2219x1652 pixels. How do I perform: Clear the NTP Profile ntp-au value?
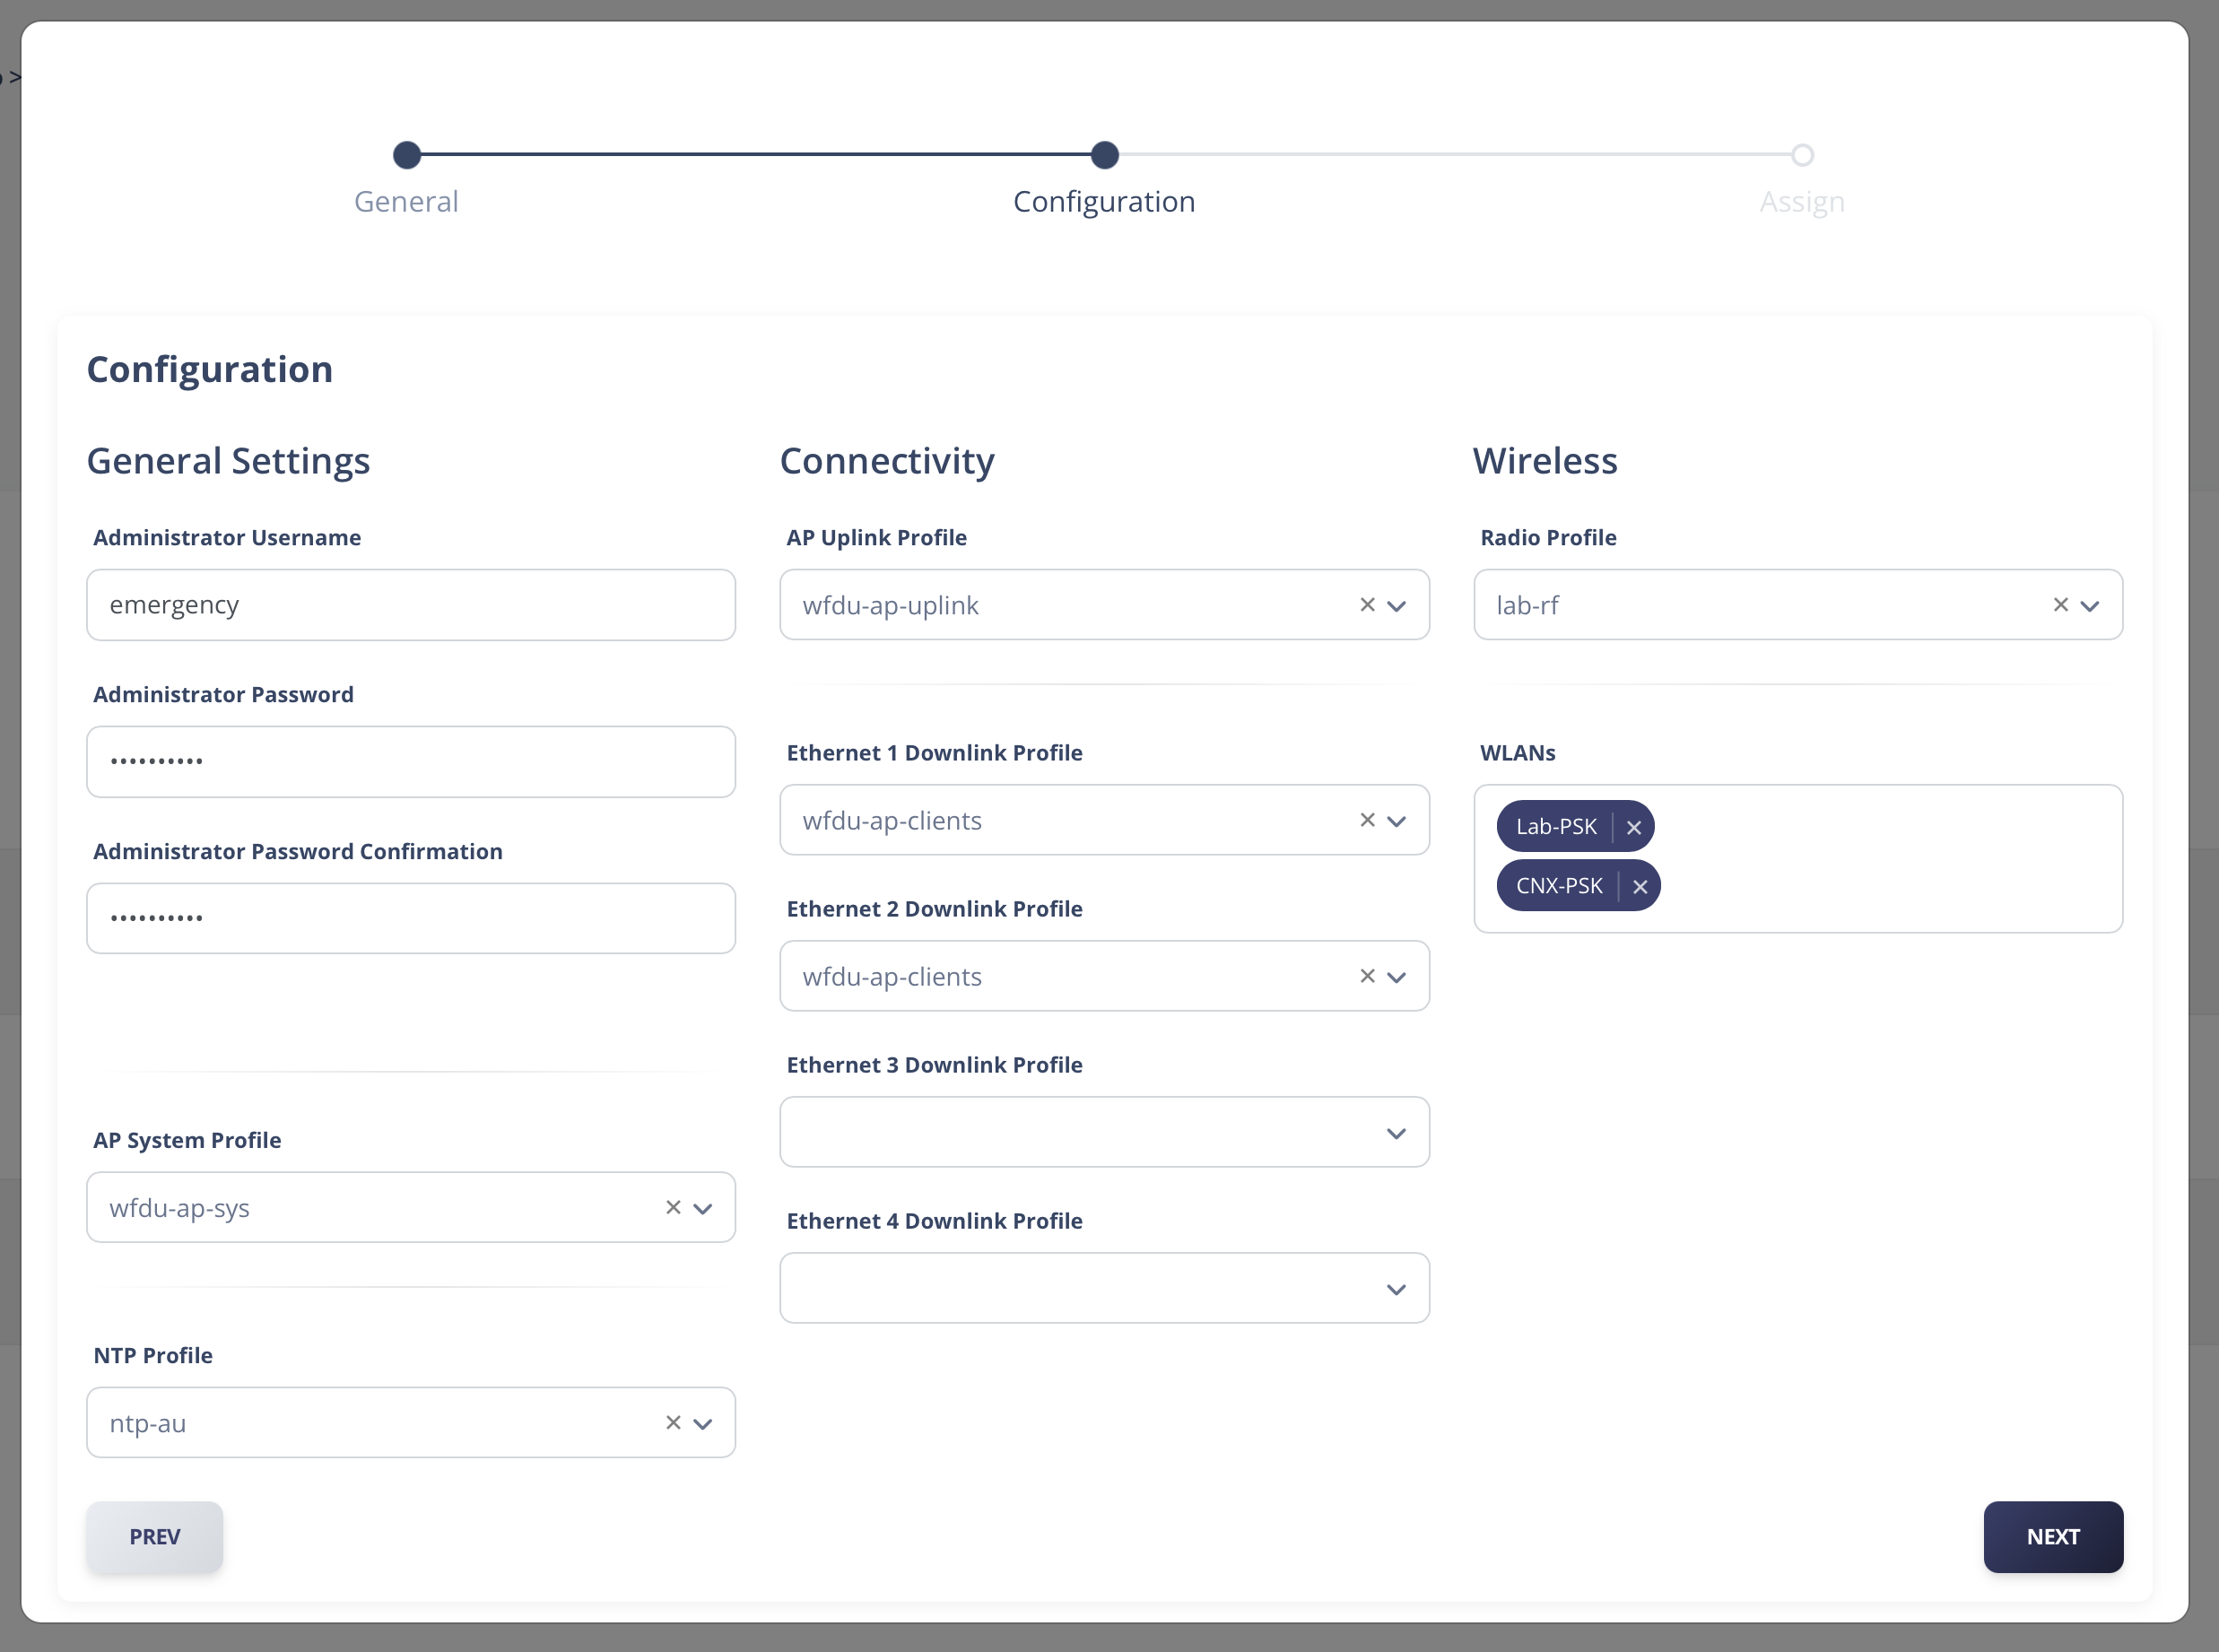tap(673, 1423)
